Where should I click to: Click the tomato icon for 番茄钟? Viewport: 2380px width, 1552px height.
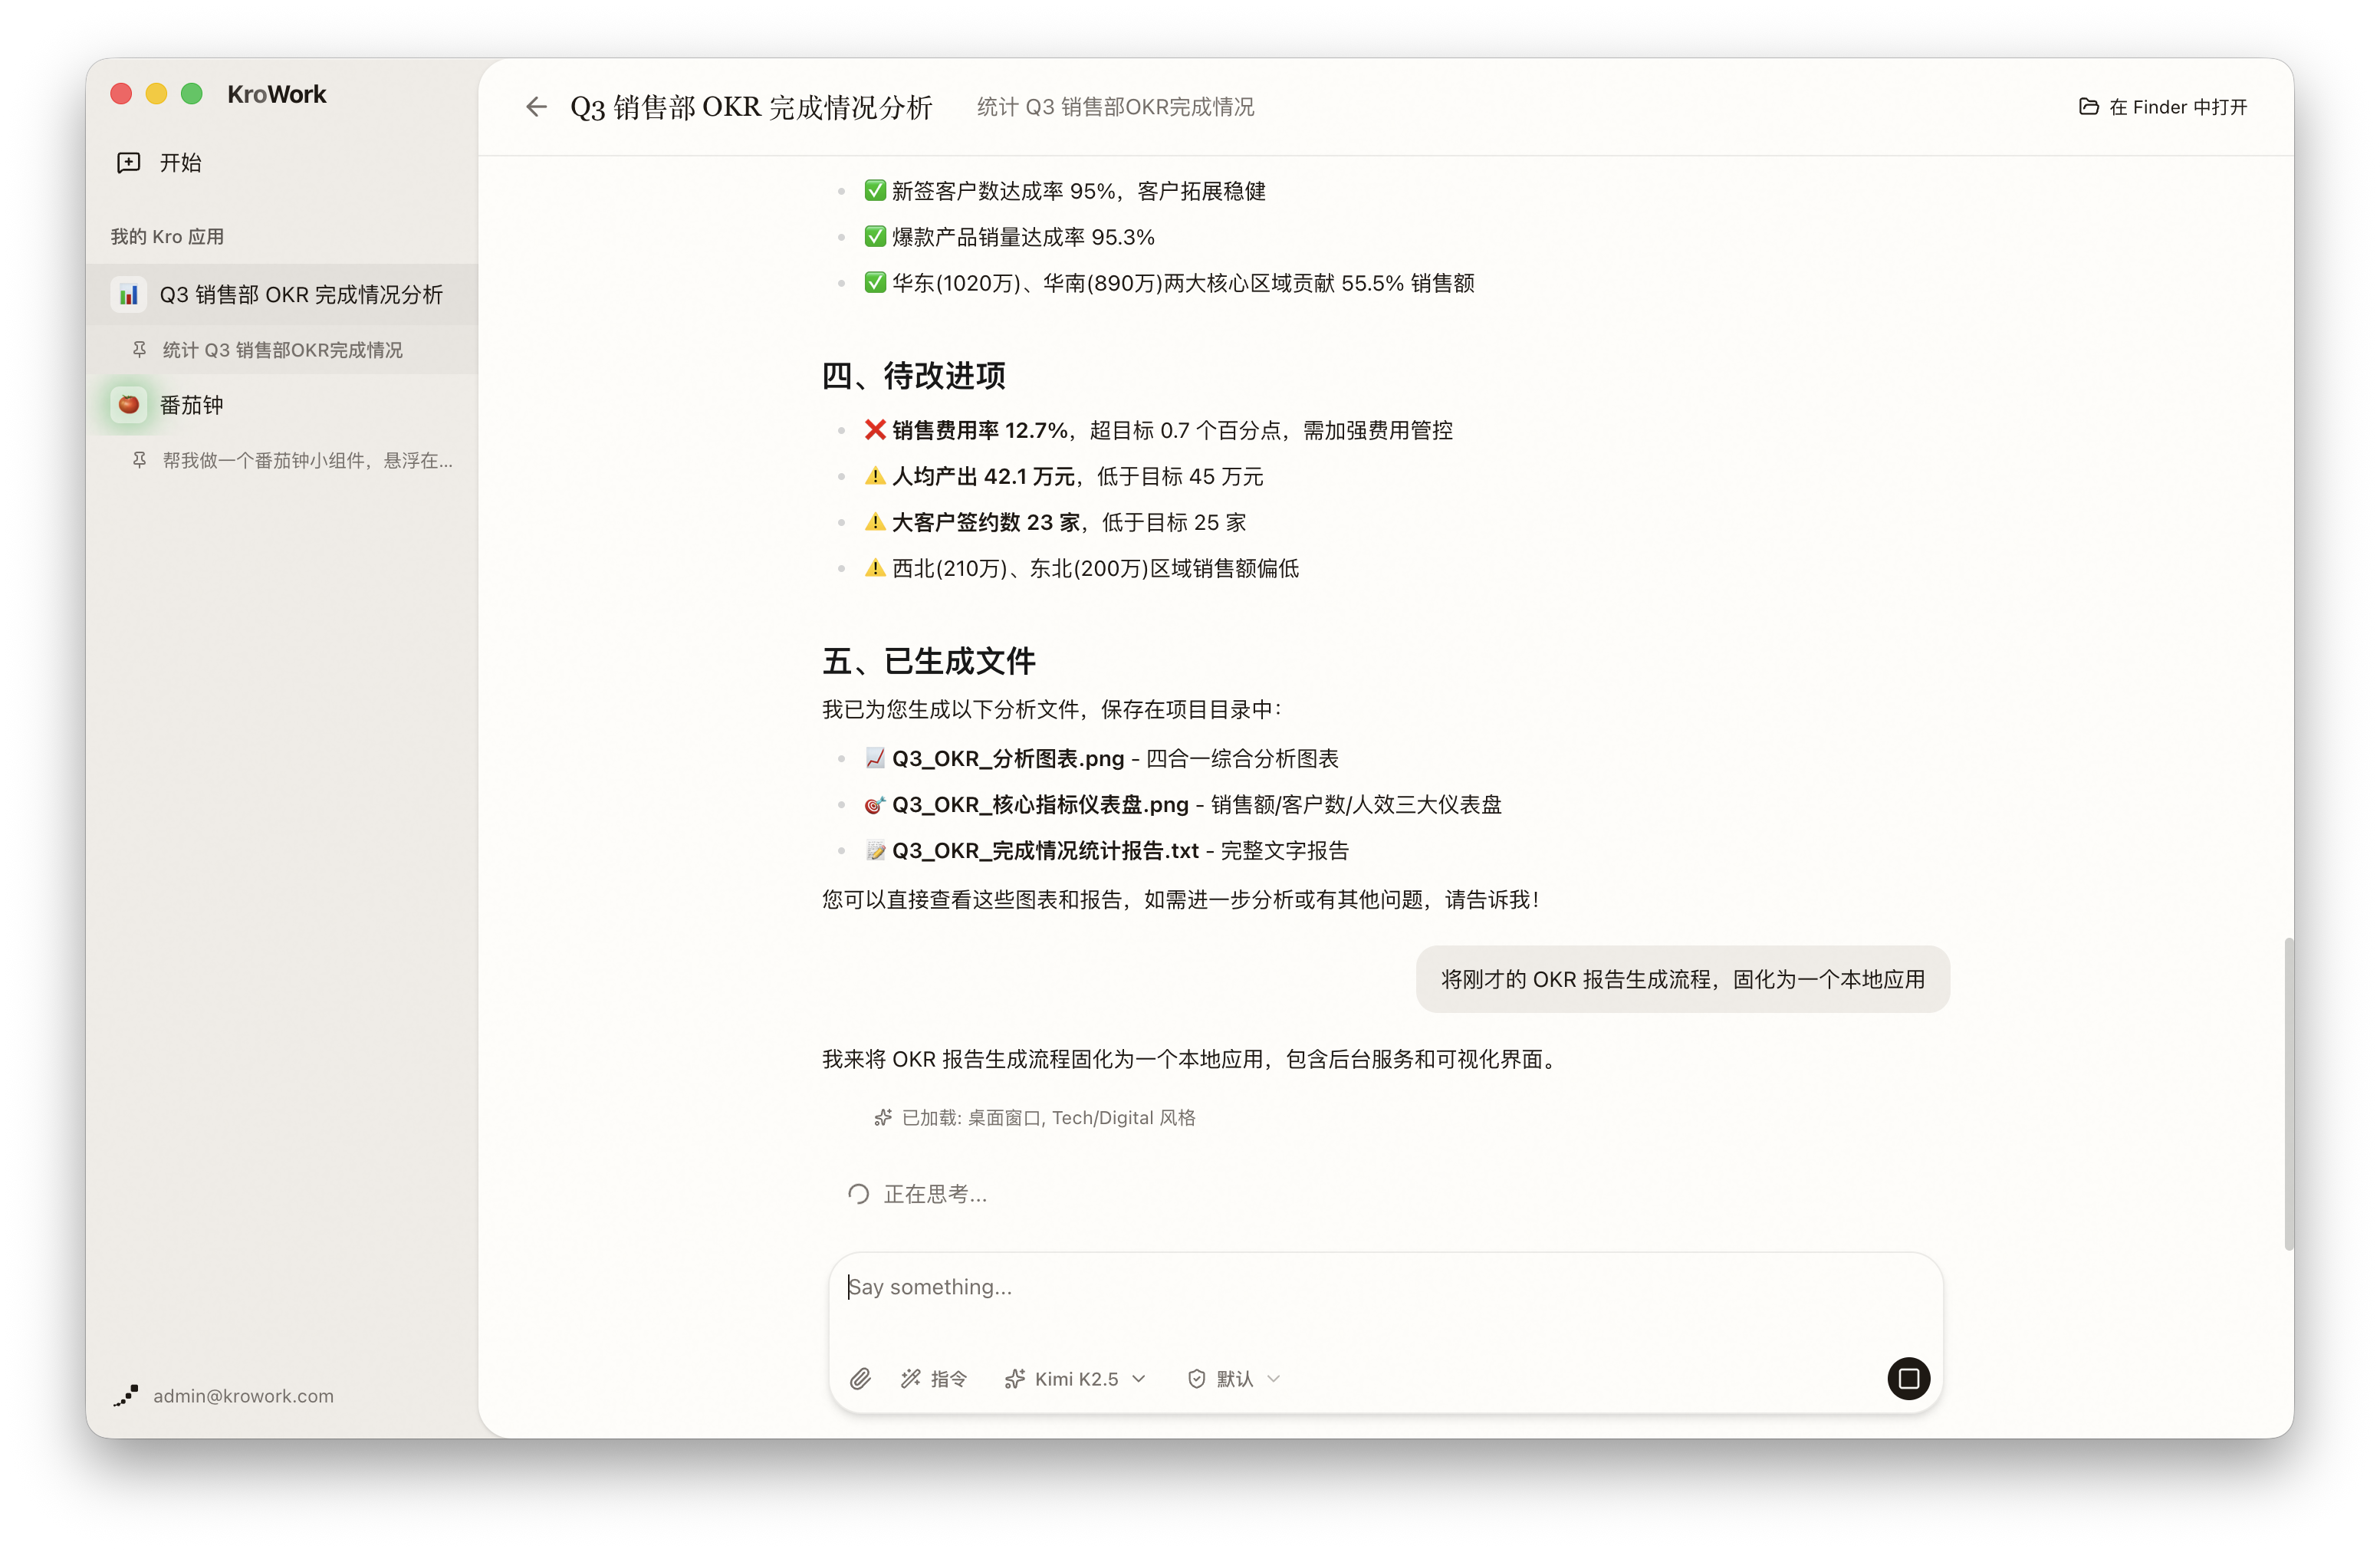pyautogui.click(x=129, y=405)
